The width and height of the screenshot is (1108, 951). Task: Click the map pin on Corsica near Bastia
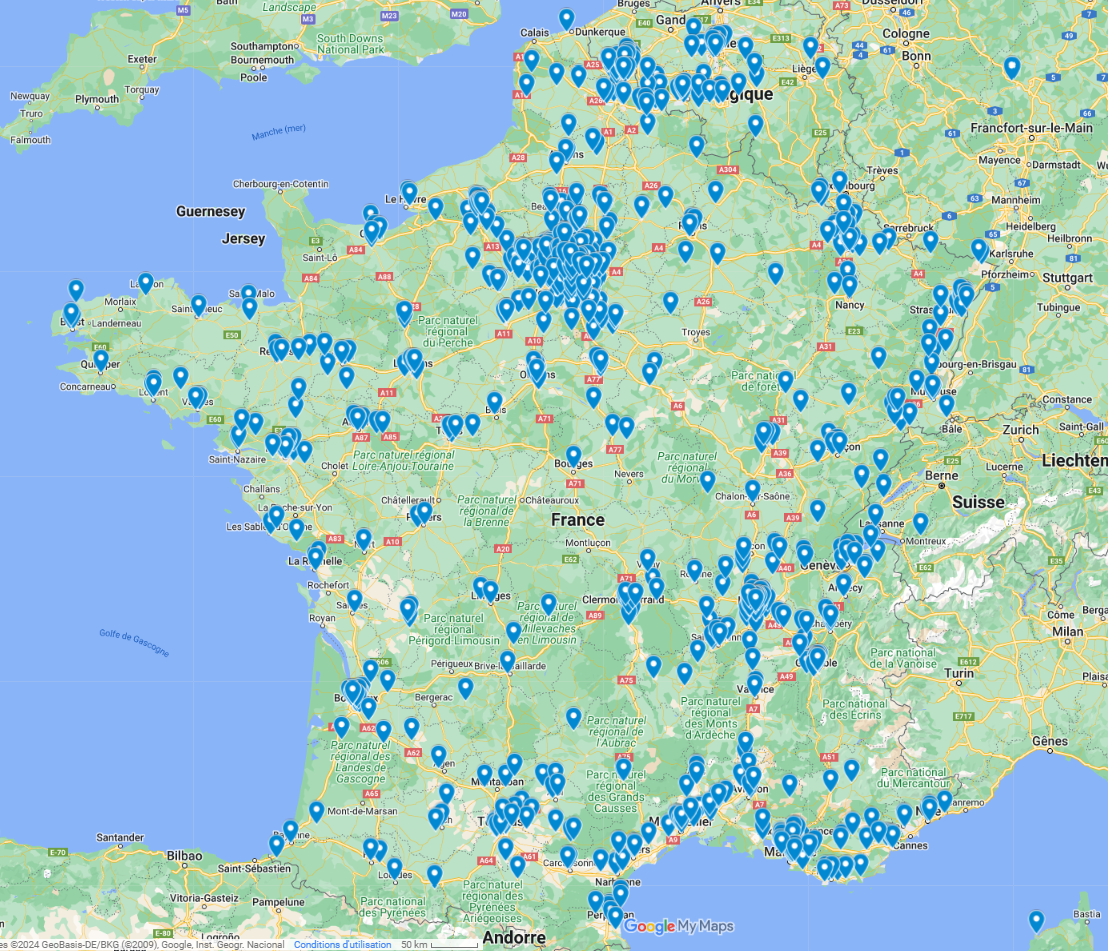pyautogui.click(x=1036, y=919)
